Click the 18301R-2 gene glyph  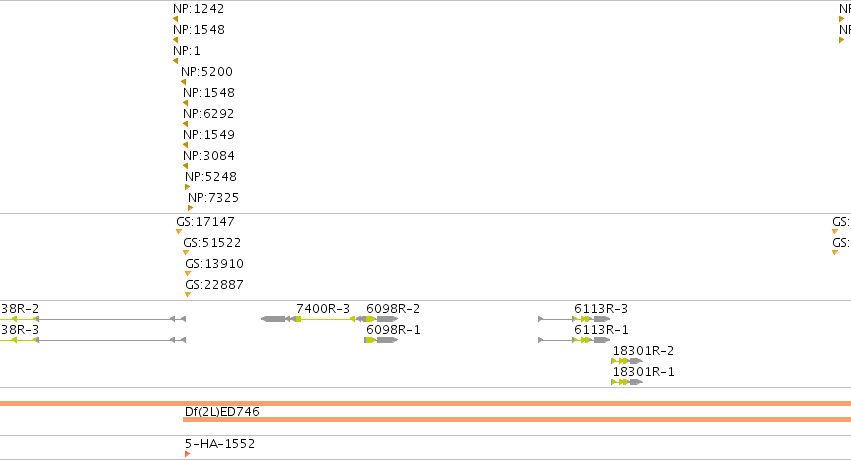pyautogui.click(x=627, y=361)
